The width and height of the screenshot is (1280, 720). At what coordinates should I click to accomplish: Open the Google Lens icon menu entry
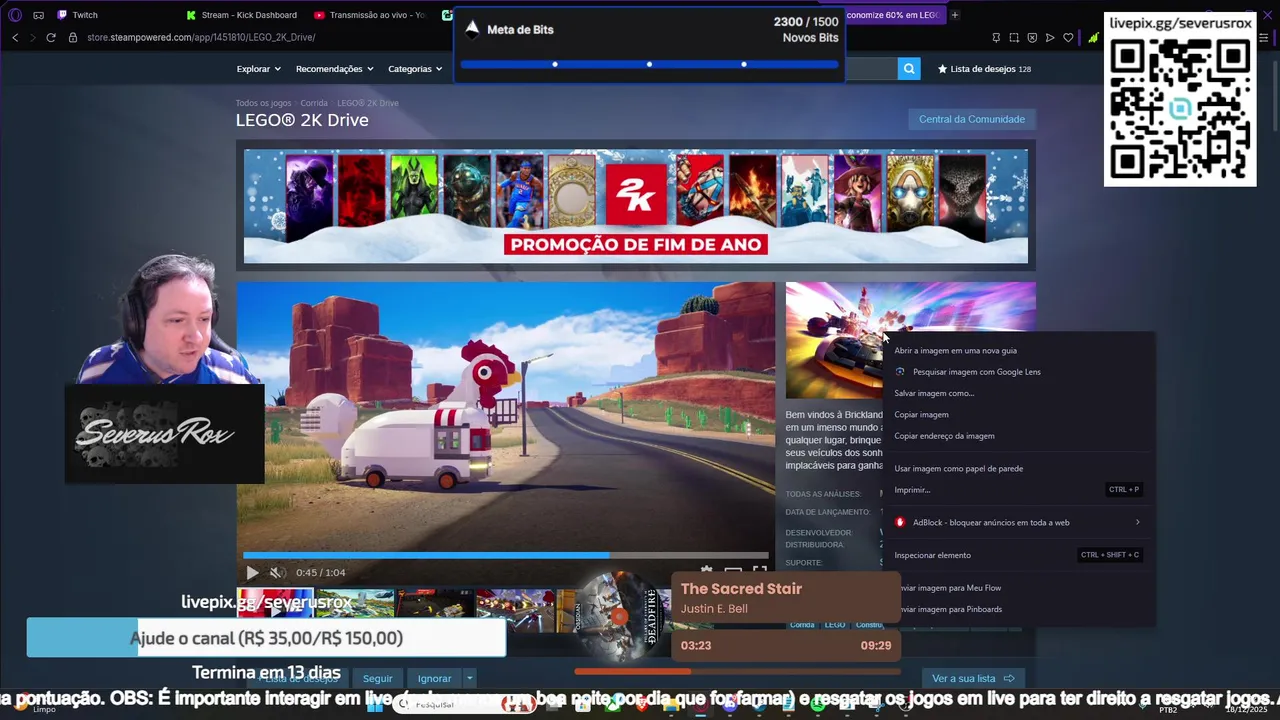tap(900, 371)
